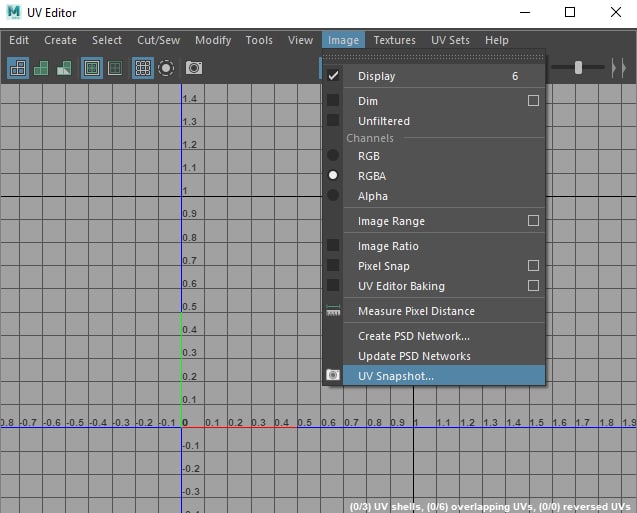The width and height of the screenshot is (637, 513).
Task: Open the Create menu
Action: 60,40
